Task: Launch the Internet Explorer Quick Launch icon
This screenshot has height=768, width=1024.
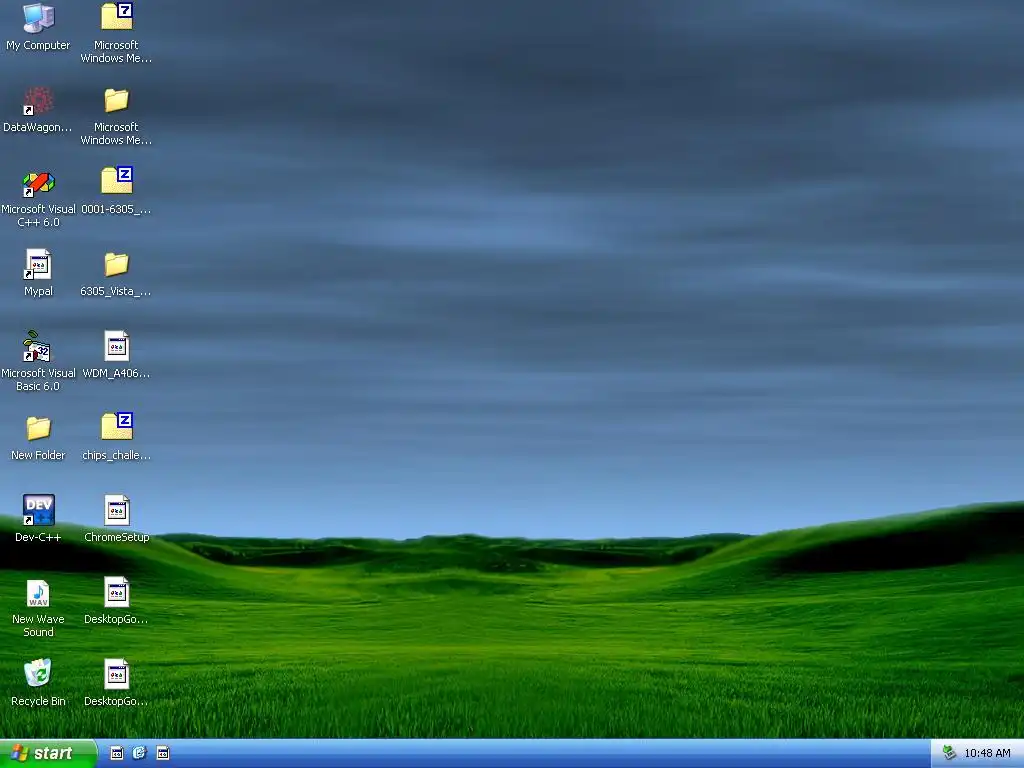Action: (x=139, y=753)
